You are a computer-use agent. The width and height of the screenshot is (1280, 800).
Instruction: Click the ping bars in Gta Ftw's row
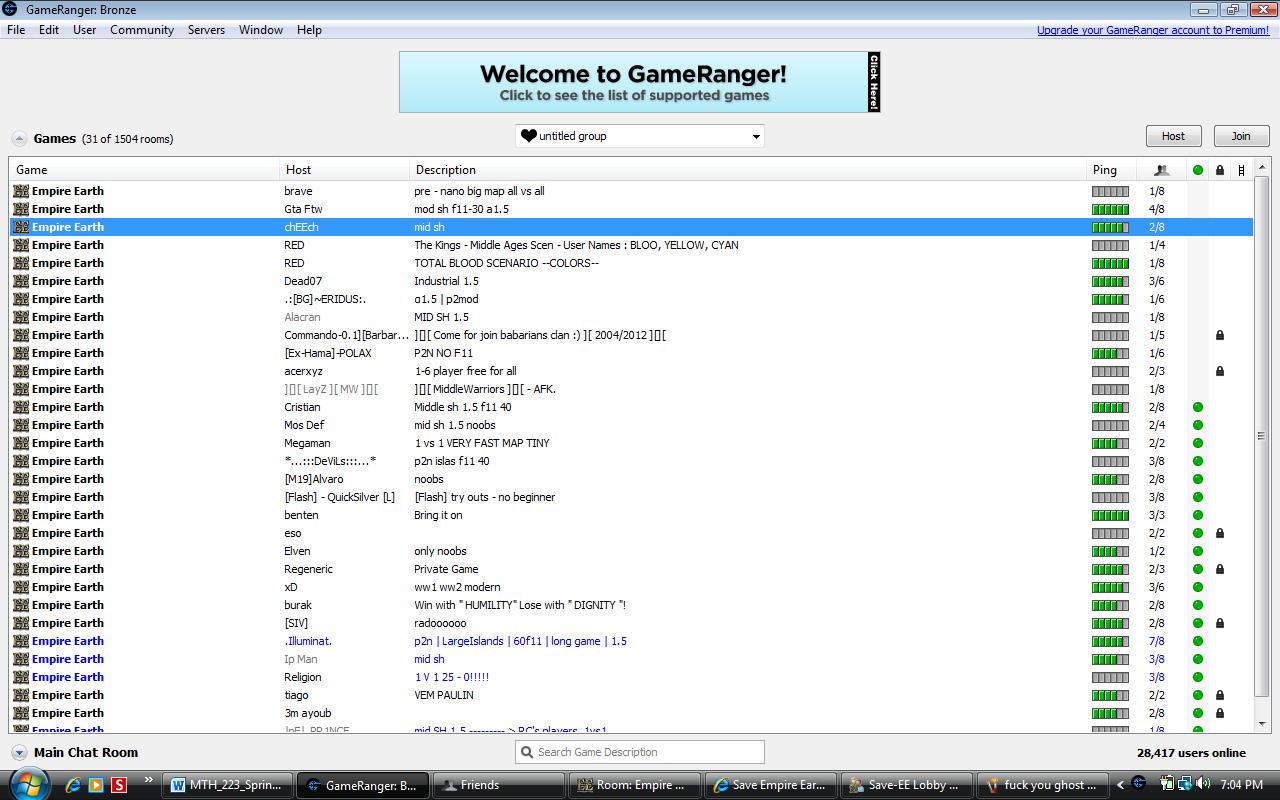(1110, 209)
